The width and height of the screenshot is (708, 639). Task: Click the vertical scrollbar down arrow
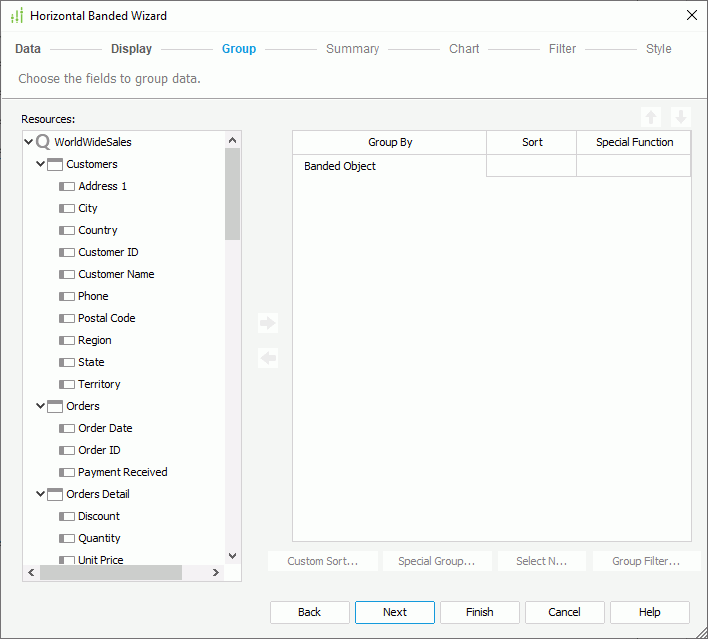233,556
